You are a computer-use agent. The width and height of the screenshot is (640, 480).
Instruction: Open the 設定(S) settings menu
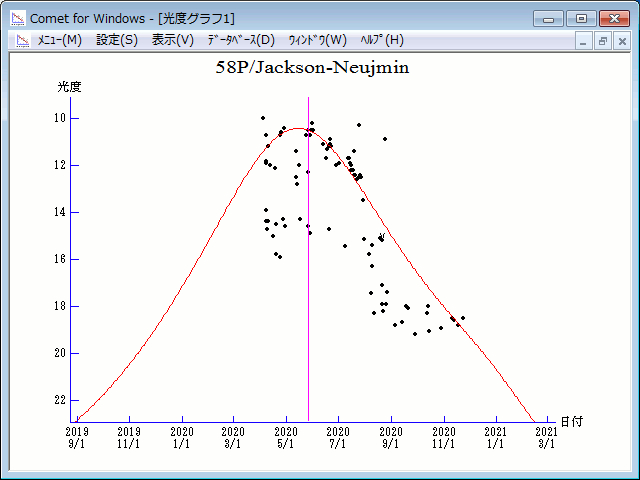[117, 40]
